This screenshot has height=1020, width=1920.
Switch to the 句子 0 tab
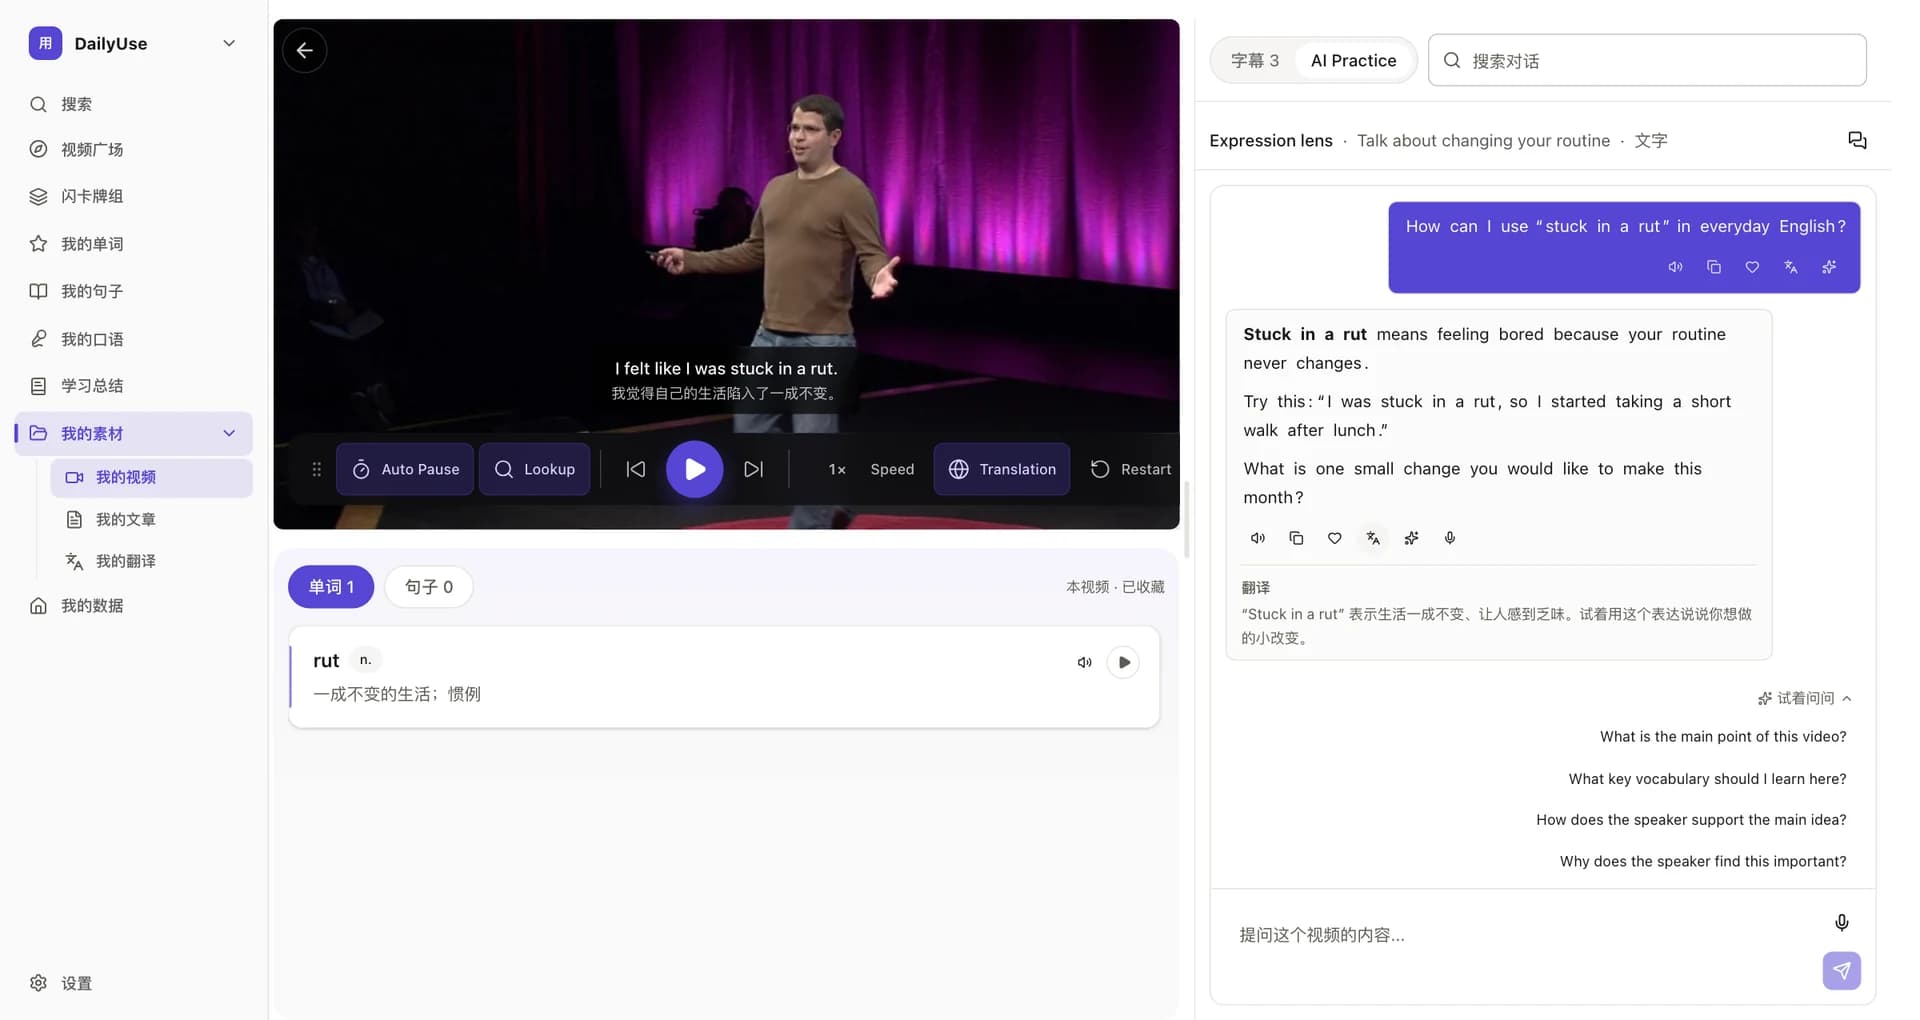(x=429, y=587)
